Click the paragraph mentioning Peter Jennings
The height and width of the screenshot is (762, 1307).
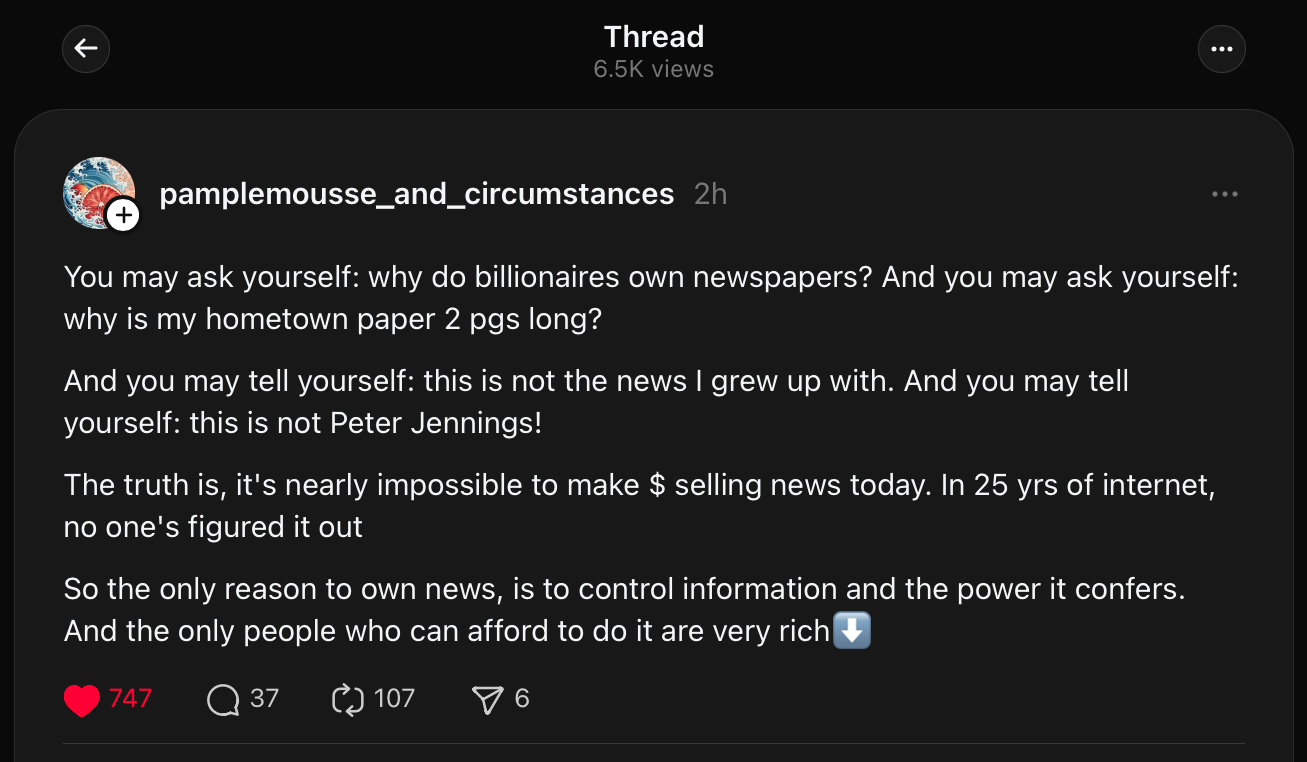coord(596,402)
